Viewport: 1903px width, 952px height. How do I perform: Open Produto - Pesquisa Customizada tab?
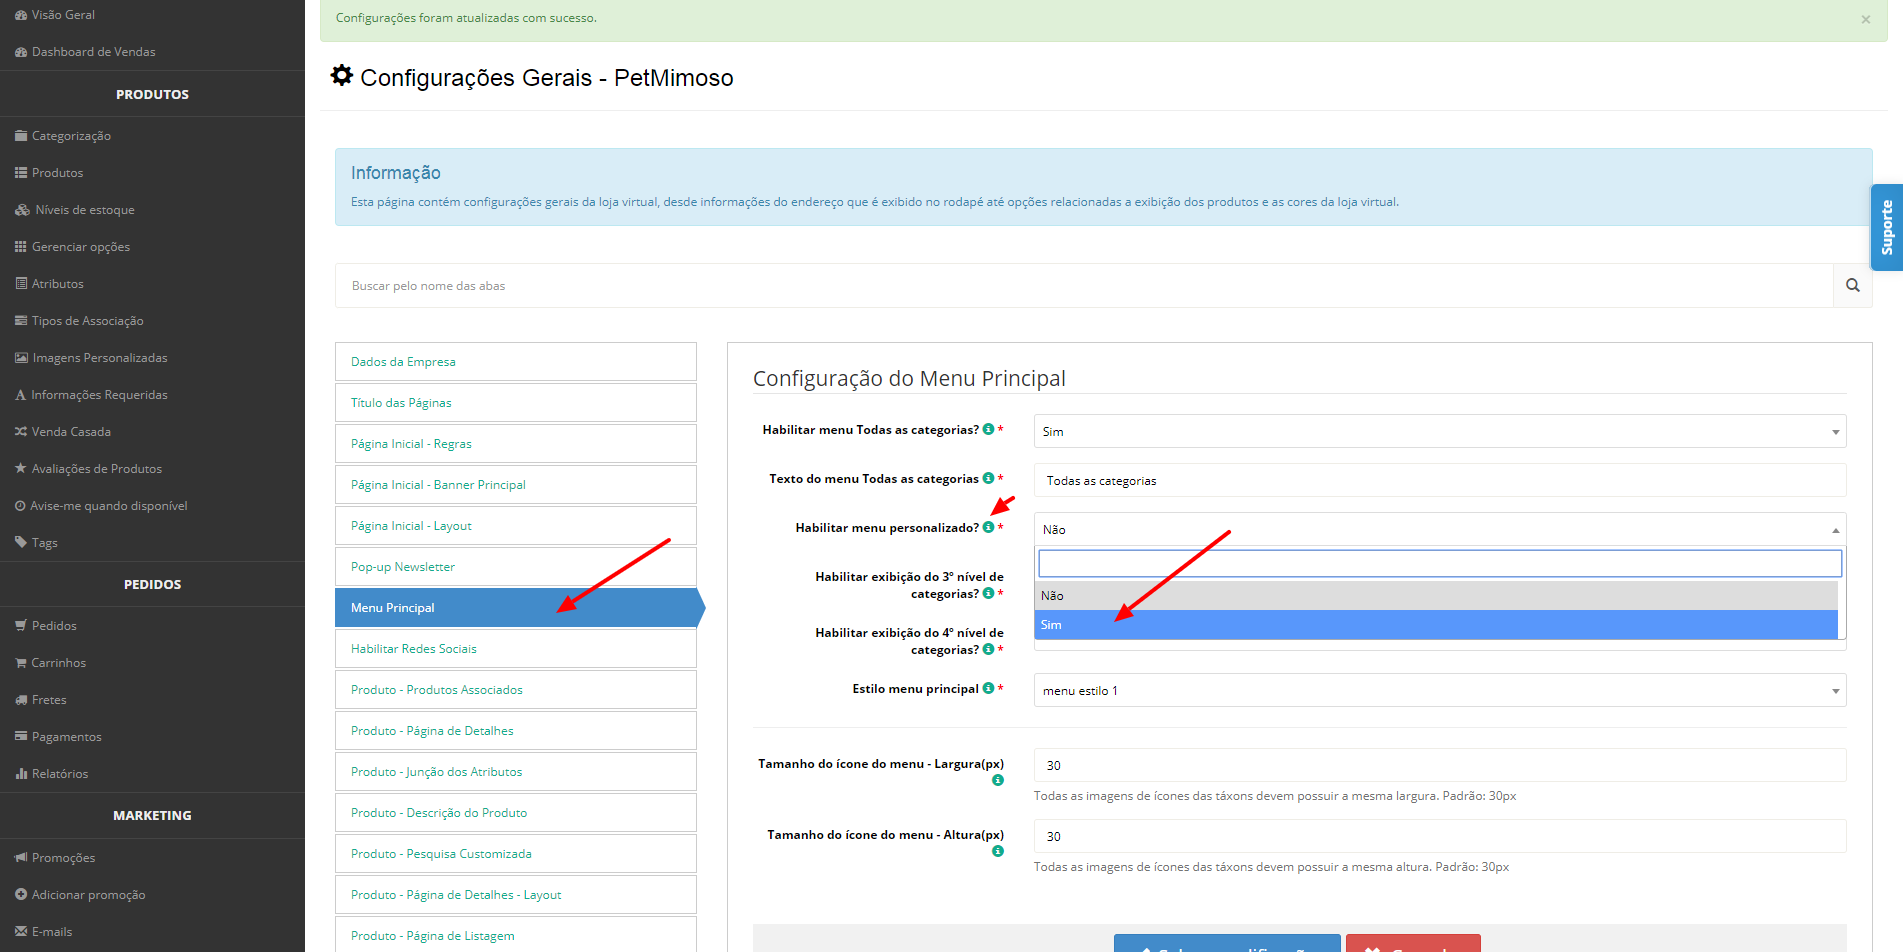516,854
